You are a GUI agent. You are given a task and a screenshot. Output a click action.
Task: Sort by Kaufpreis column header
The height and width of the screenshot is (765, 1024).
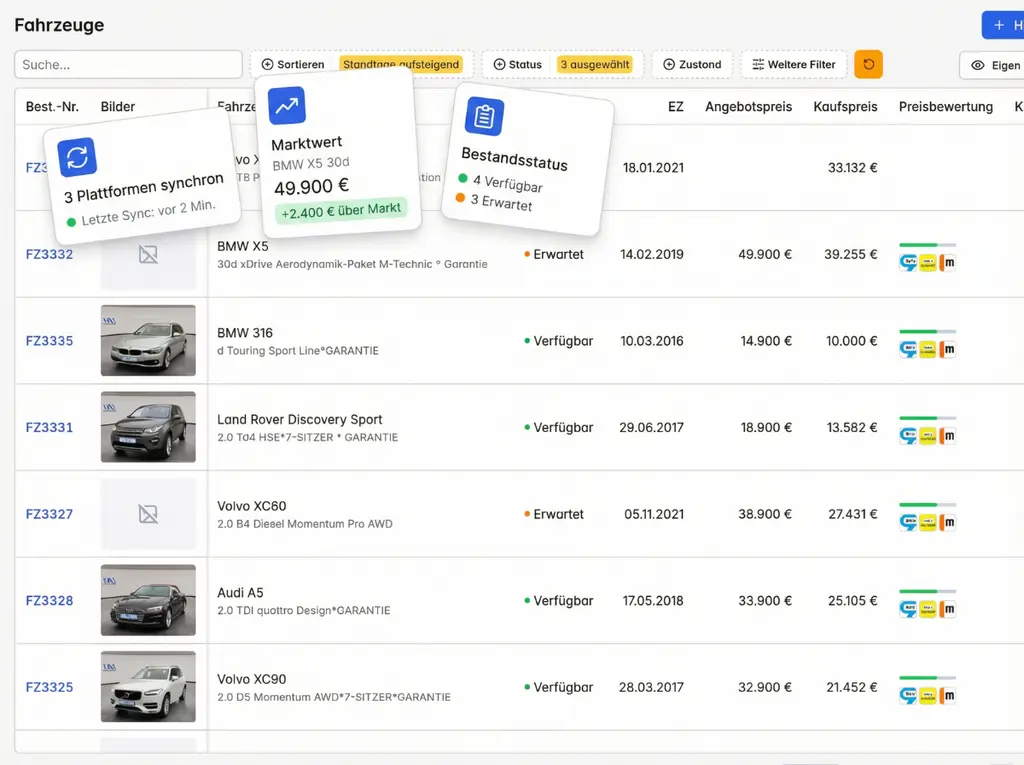click(845, 106)
